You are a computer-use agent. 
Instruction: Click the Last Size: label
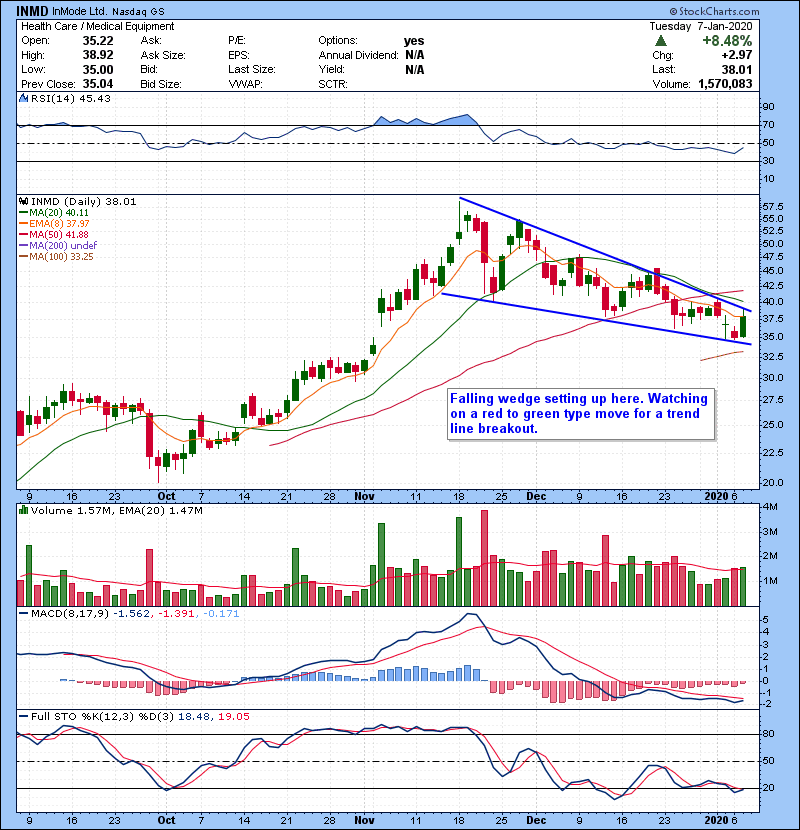pos(252,69)
